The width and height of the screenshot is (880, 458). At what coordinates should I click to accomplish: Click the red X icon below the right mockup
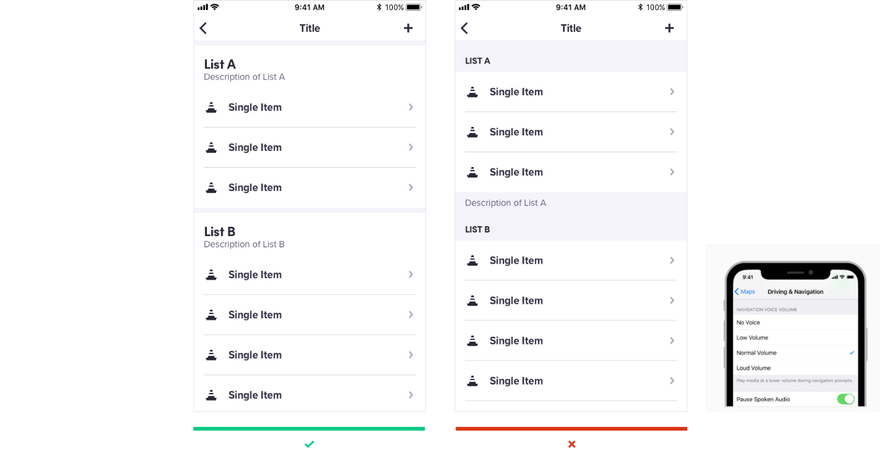tap(571, 444)
